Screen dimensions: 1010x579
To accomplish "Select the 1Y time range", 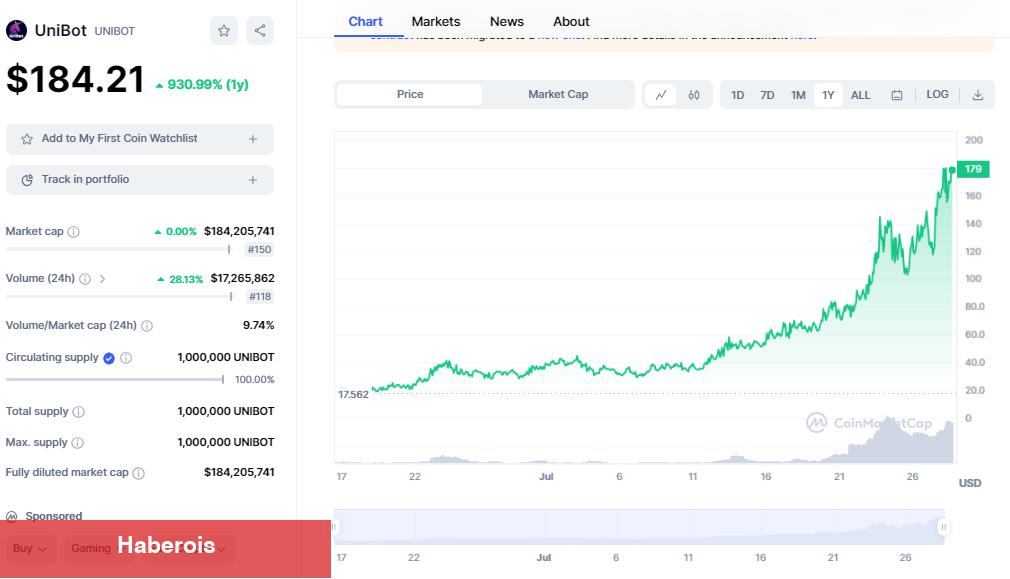I will click(x=828, y=95).
